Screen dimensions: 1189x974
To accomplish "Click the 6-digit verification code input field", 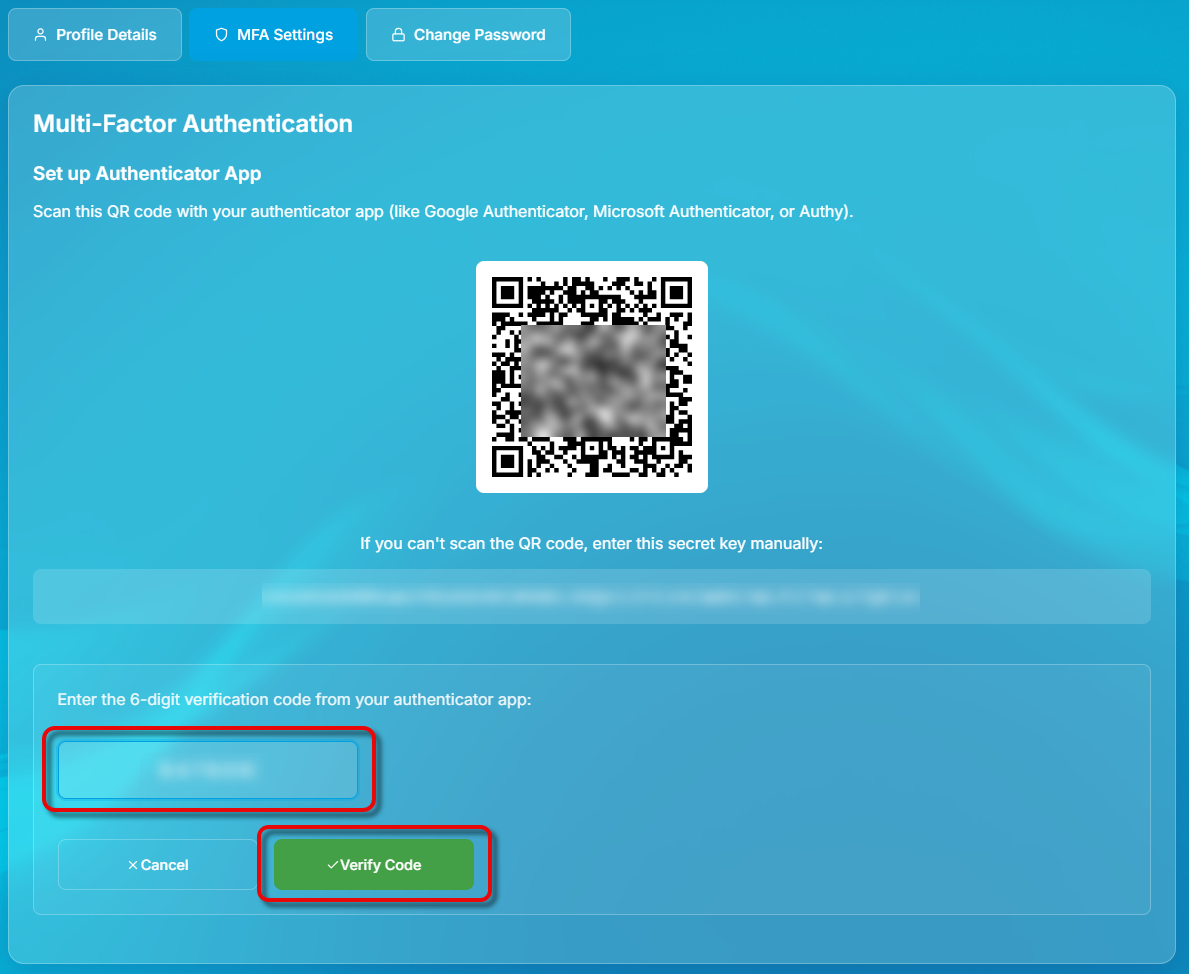I will pos(208,770).
